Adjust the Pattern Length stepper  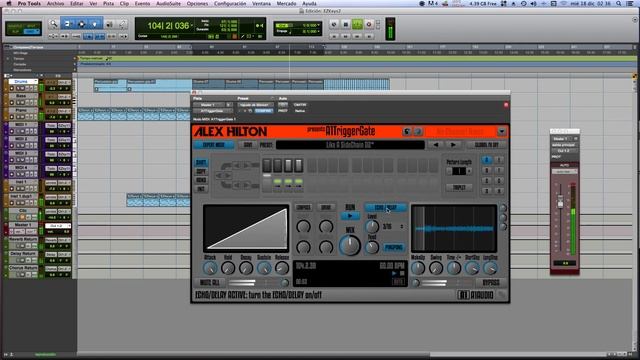click(x=459, y=171)
